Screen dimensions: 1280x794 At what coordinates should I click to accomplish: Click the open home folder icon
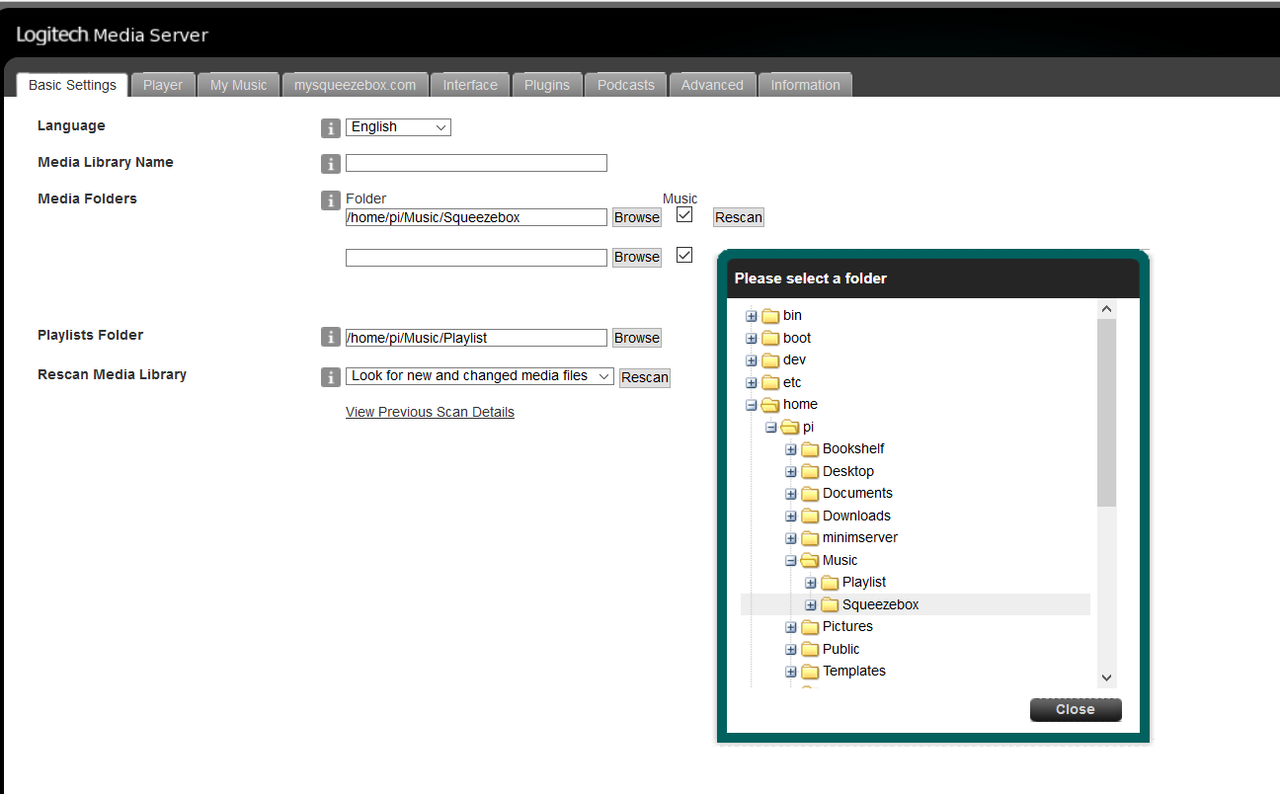coord(770,405)
